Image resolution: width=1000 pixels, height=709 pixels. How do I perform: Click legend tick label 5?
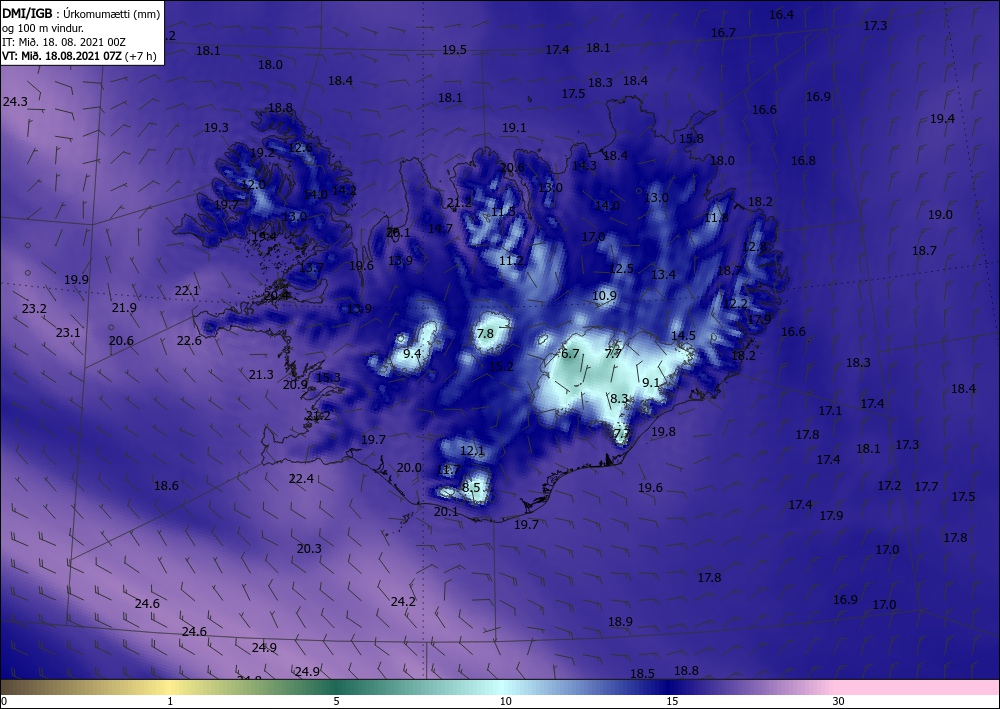[336, 701]
